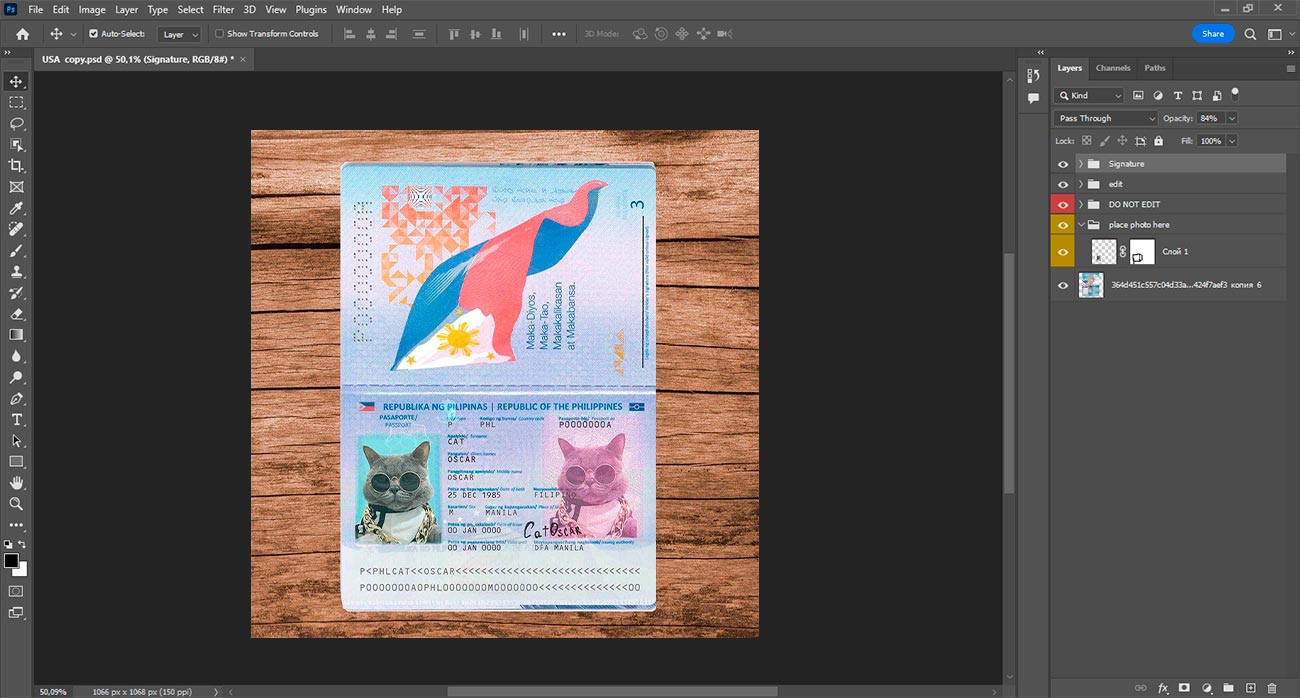This screenshot has width=1300, height=698.
Task: Select the Crop tool
Action: pyautogui.click(x=16, y=166)
